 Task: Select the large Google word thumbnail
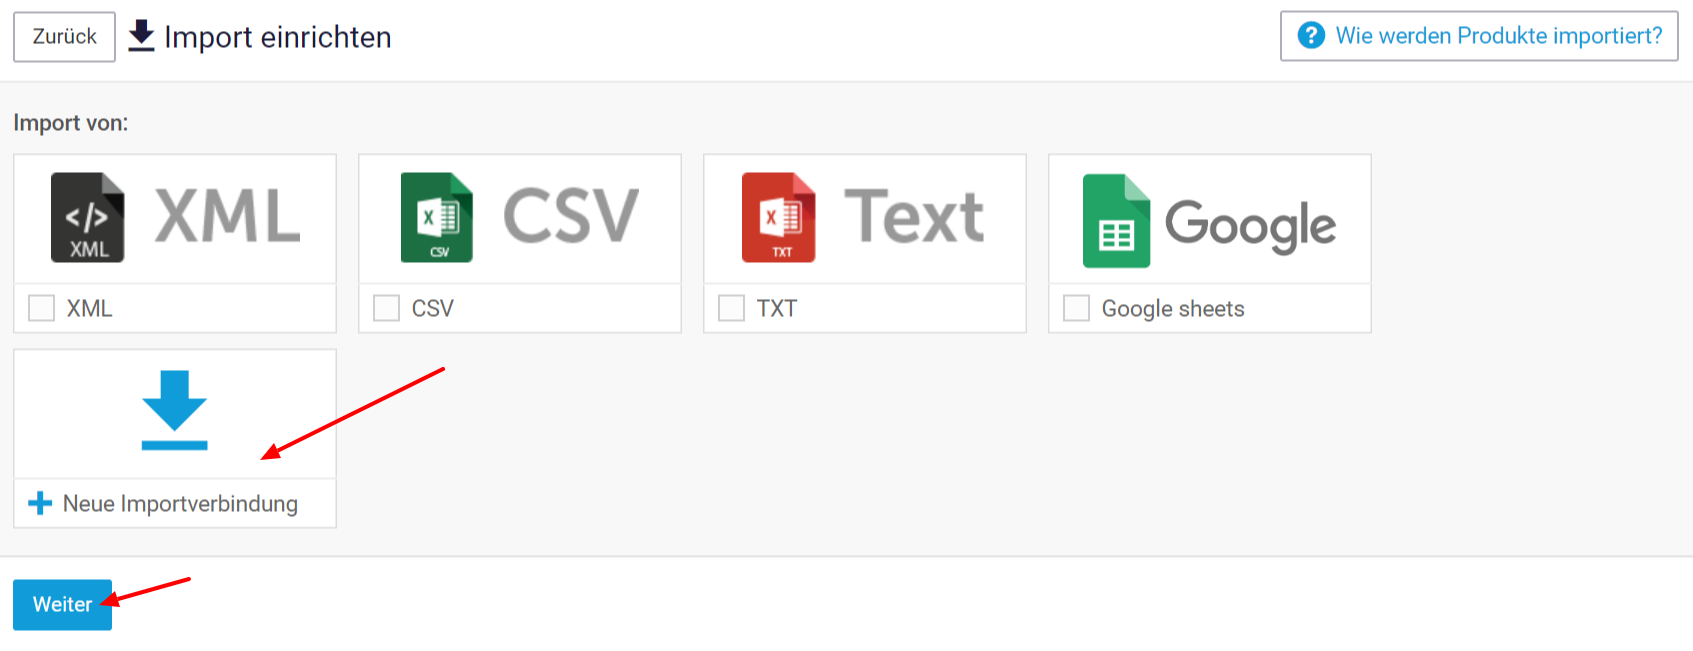point(1250,225)
